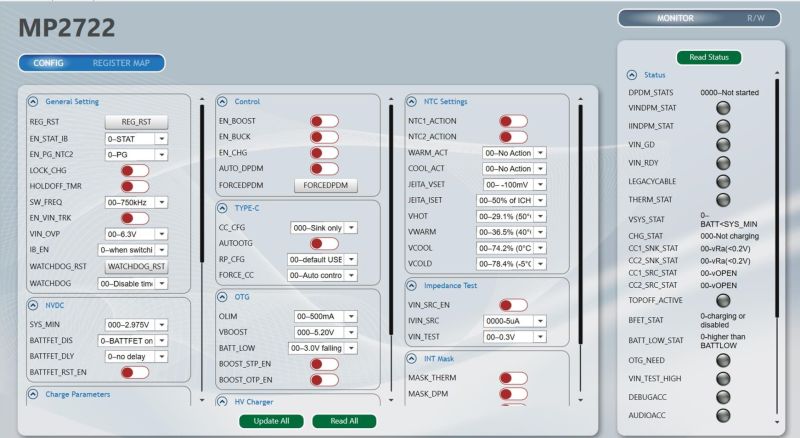800x438 pixels.
Task: Click the LEGACYCABLE indicator LED
Action: tap(723, 181)
